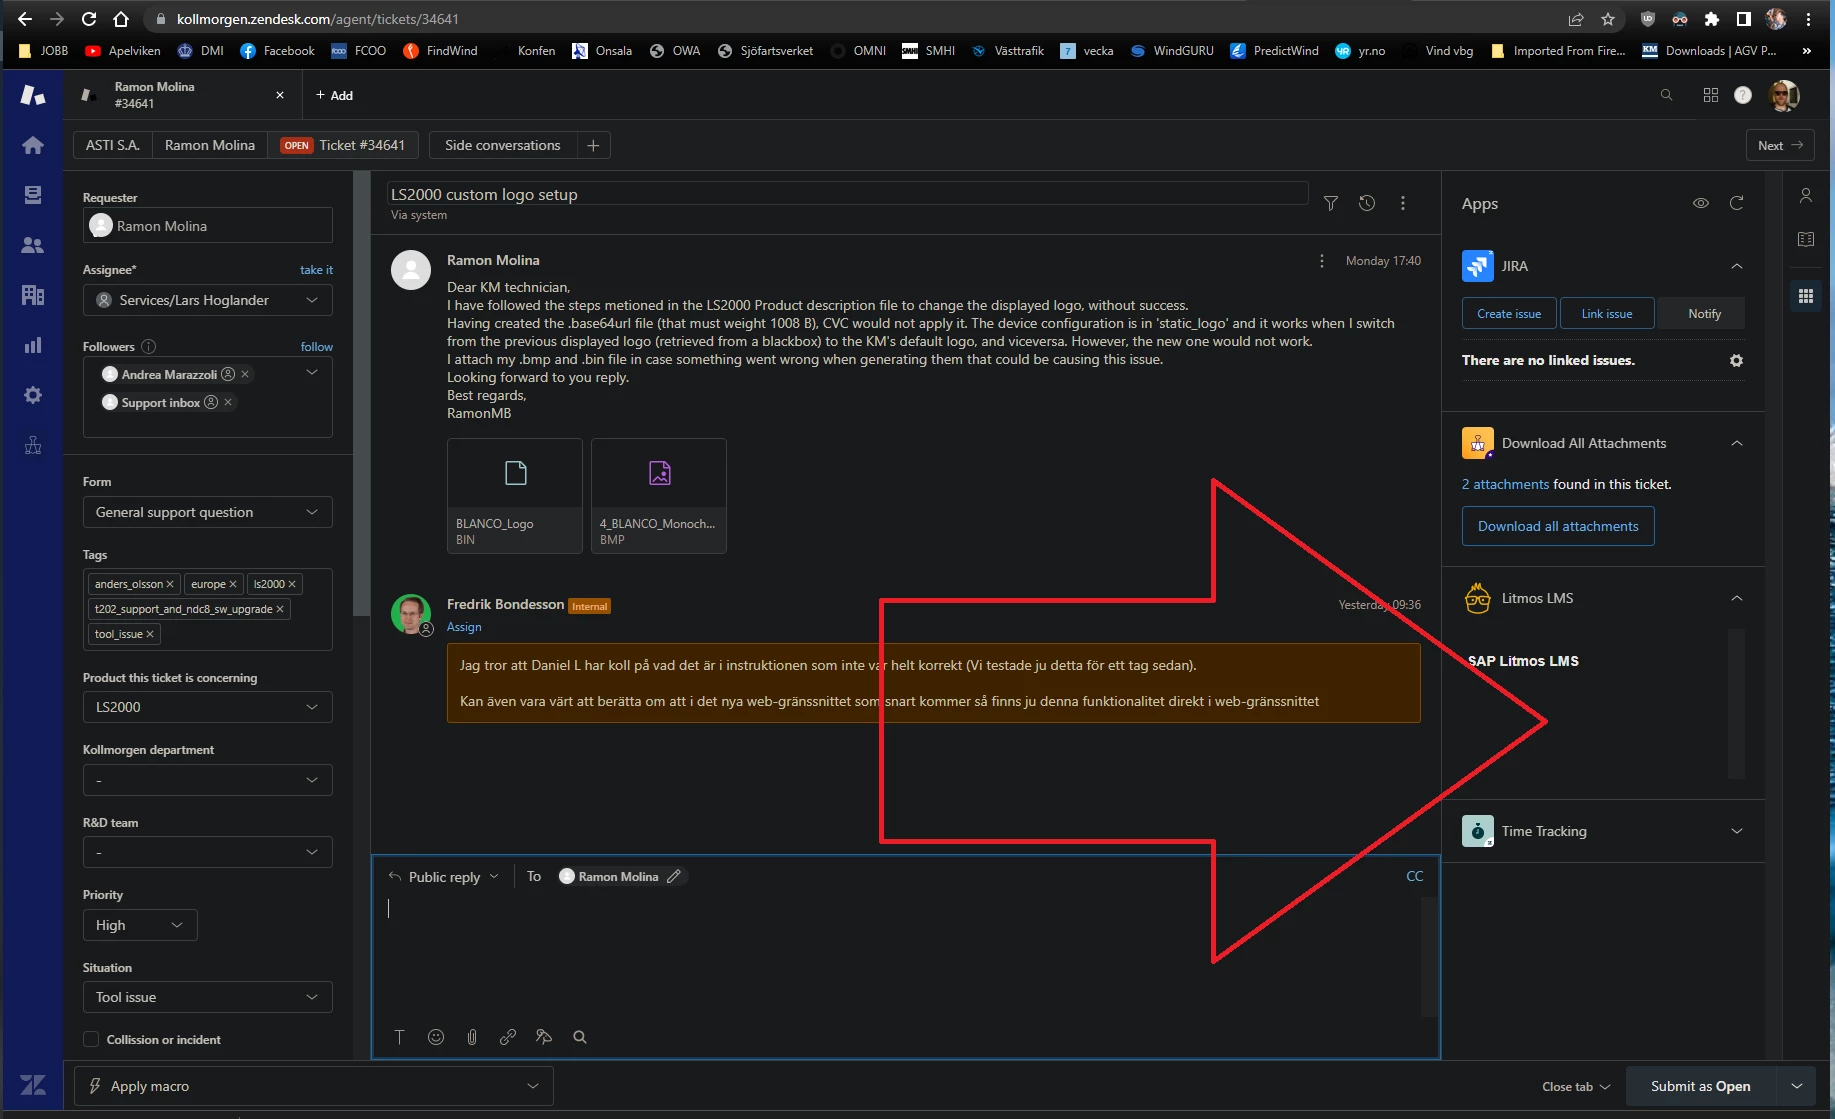Add a new ticket tab
1835x1119 pixels.
[334, 95]
